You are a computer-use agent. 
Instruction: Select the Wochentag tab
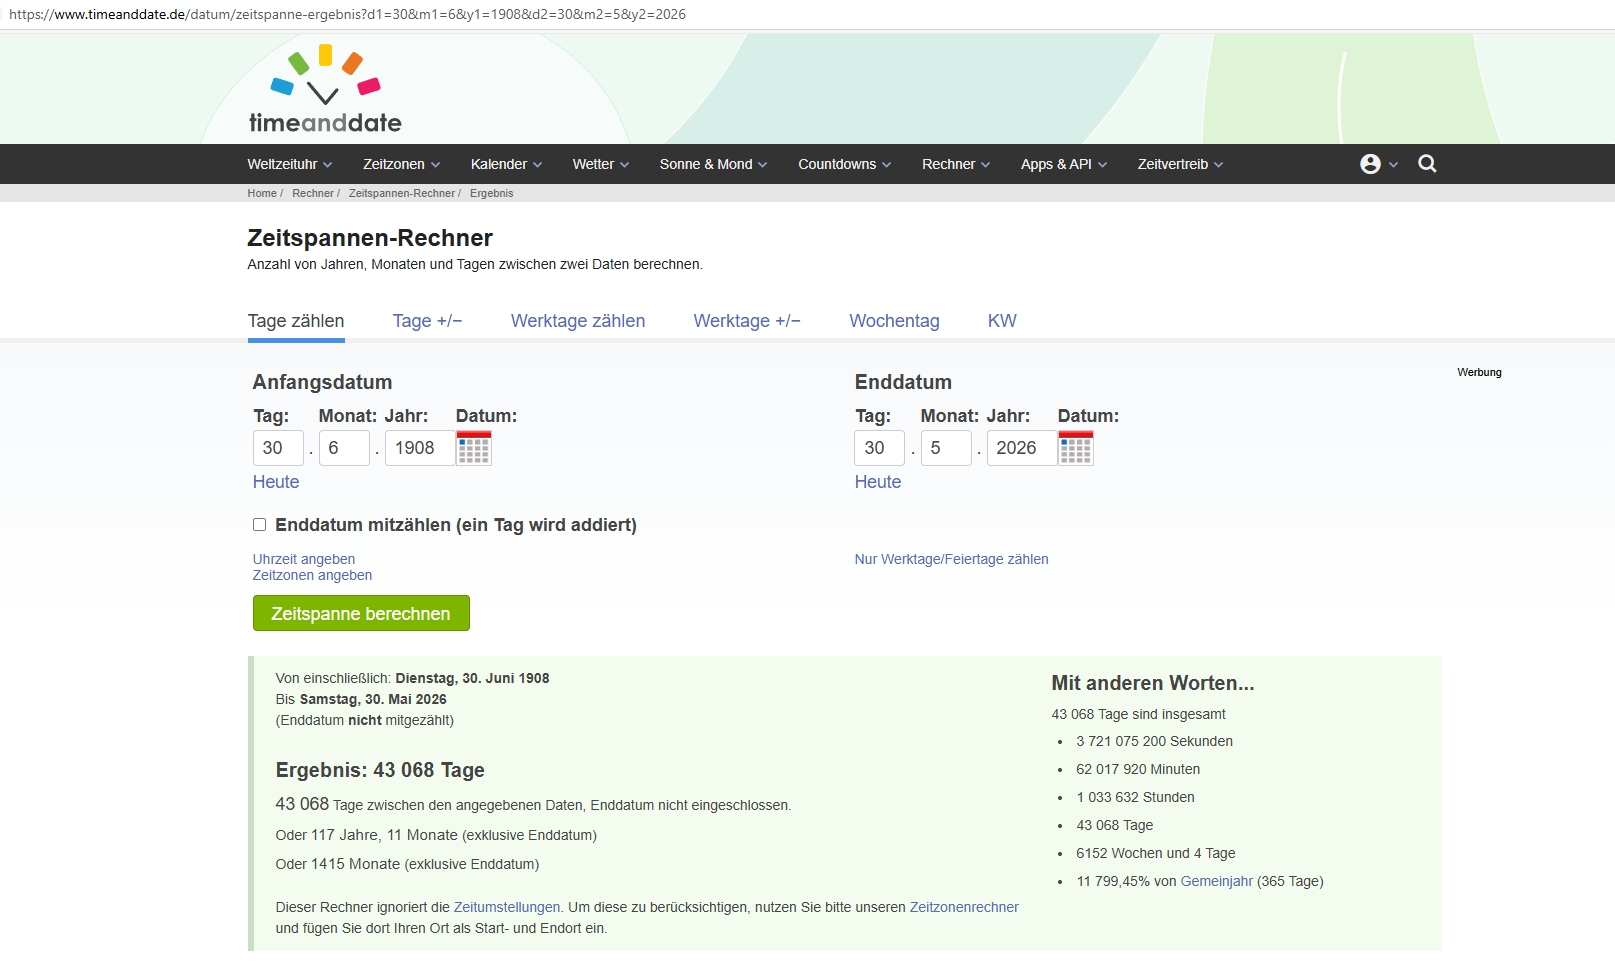coord(894,321)
